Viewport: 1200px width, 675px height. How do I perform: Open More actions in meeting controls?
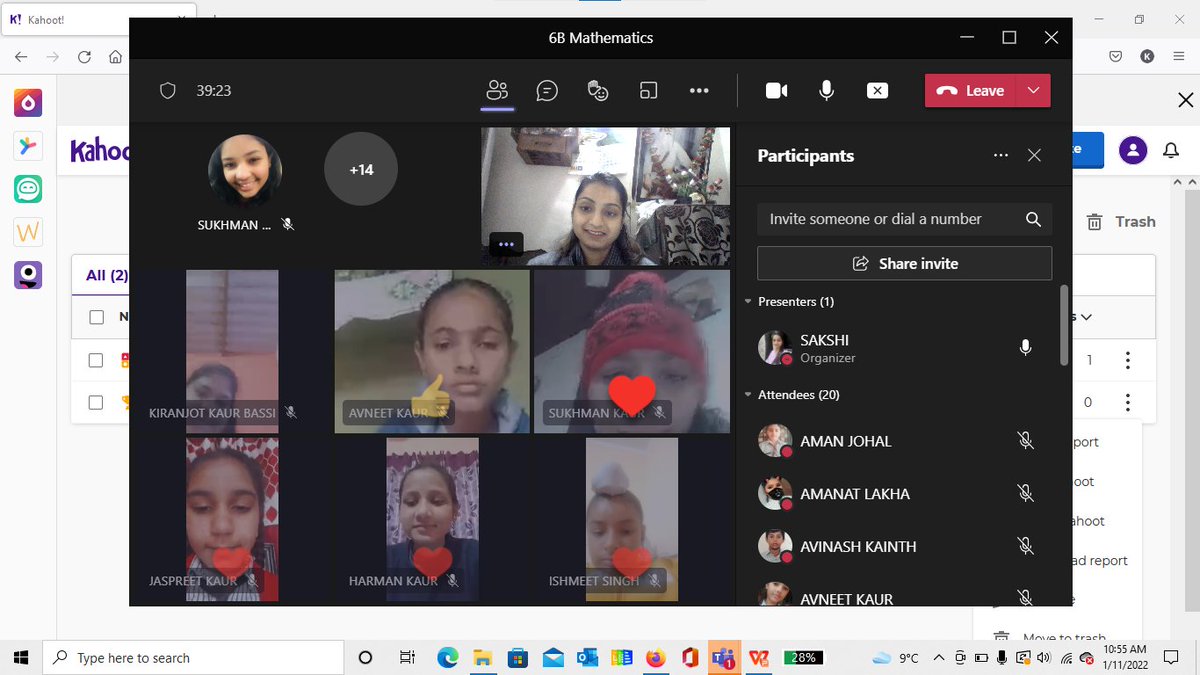(699, 90)
